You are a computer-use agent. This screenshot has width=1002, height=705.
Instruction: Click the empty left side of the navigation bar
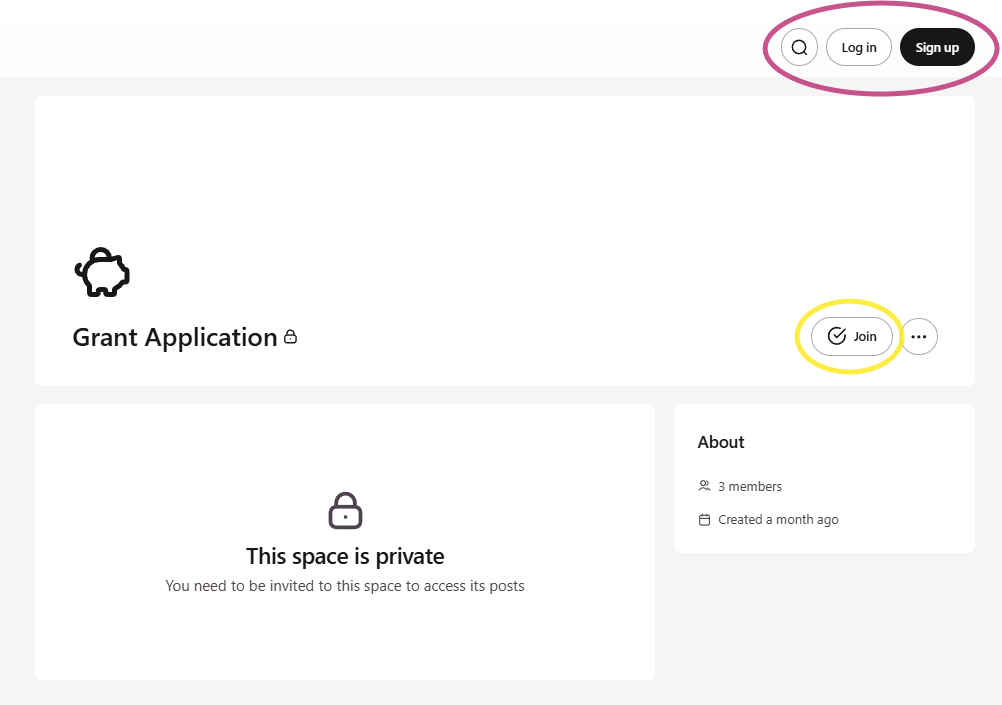click(x=300, y=49)
